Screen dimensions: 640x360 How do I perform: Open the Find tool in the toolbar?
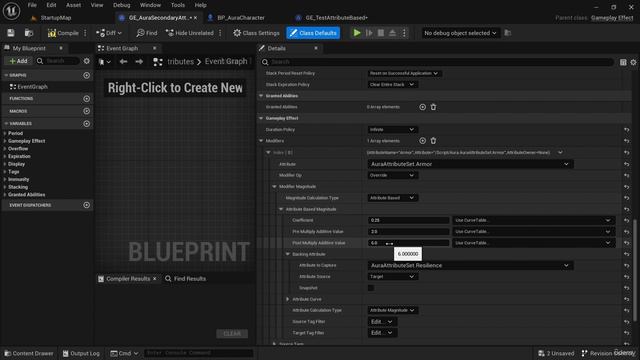click(147, 33)
